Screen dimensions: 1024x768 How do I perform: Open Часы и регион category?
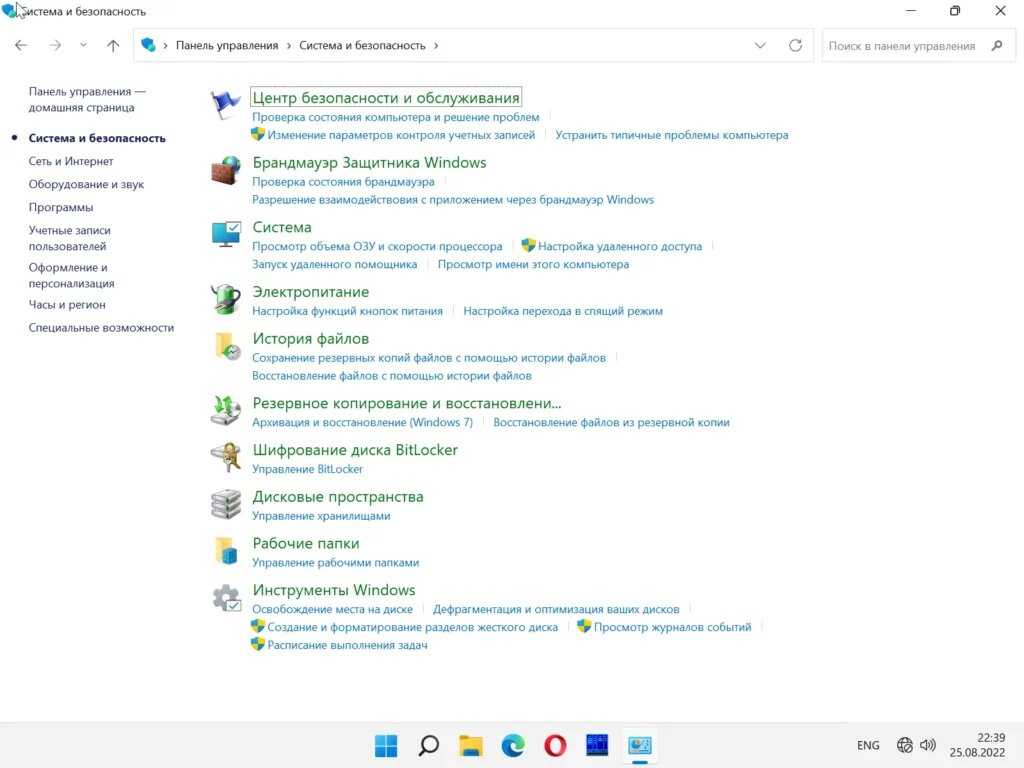coord(67,304)
